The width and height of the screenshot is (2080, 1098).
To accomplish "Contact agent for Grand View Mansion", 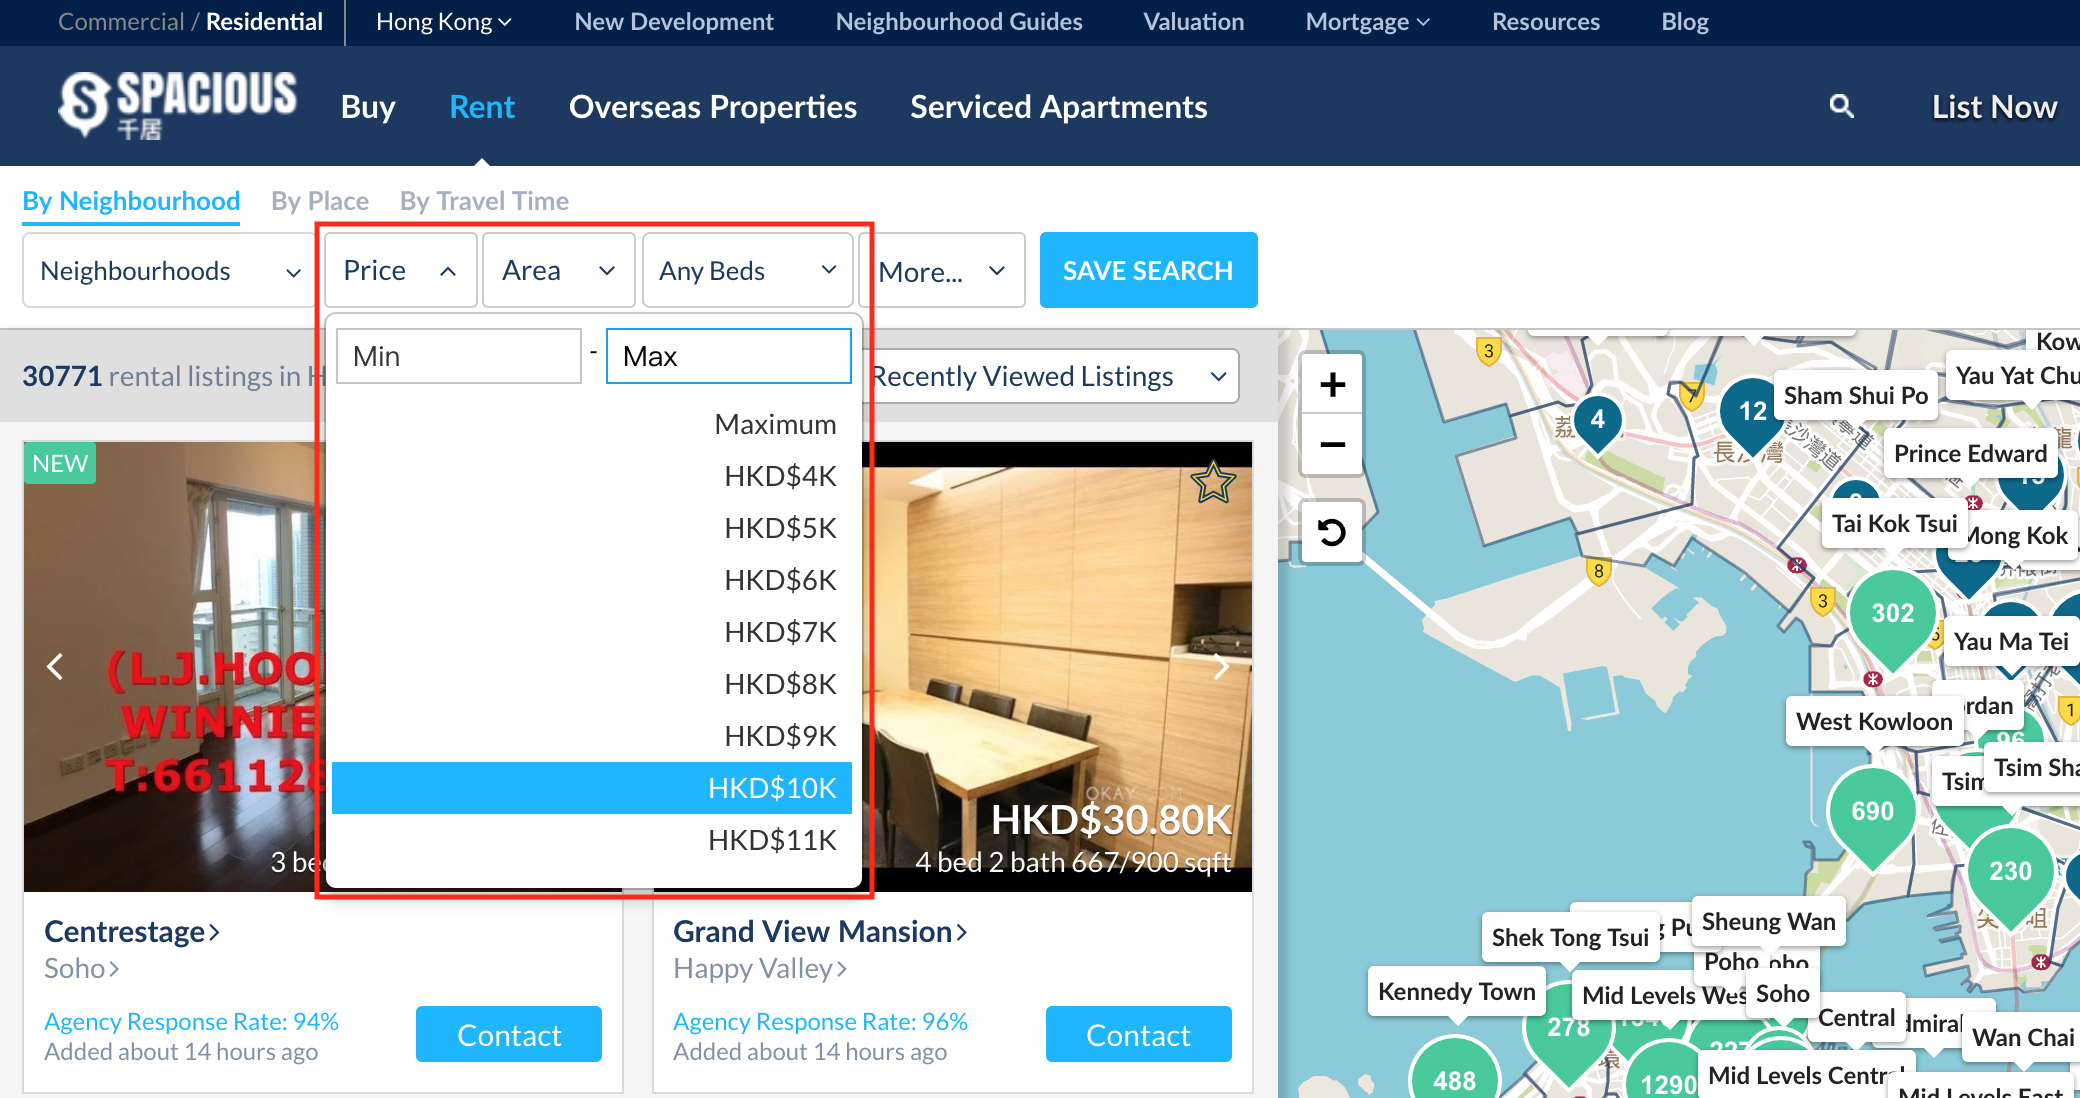I will (x=1138, y=1035).
